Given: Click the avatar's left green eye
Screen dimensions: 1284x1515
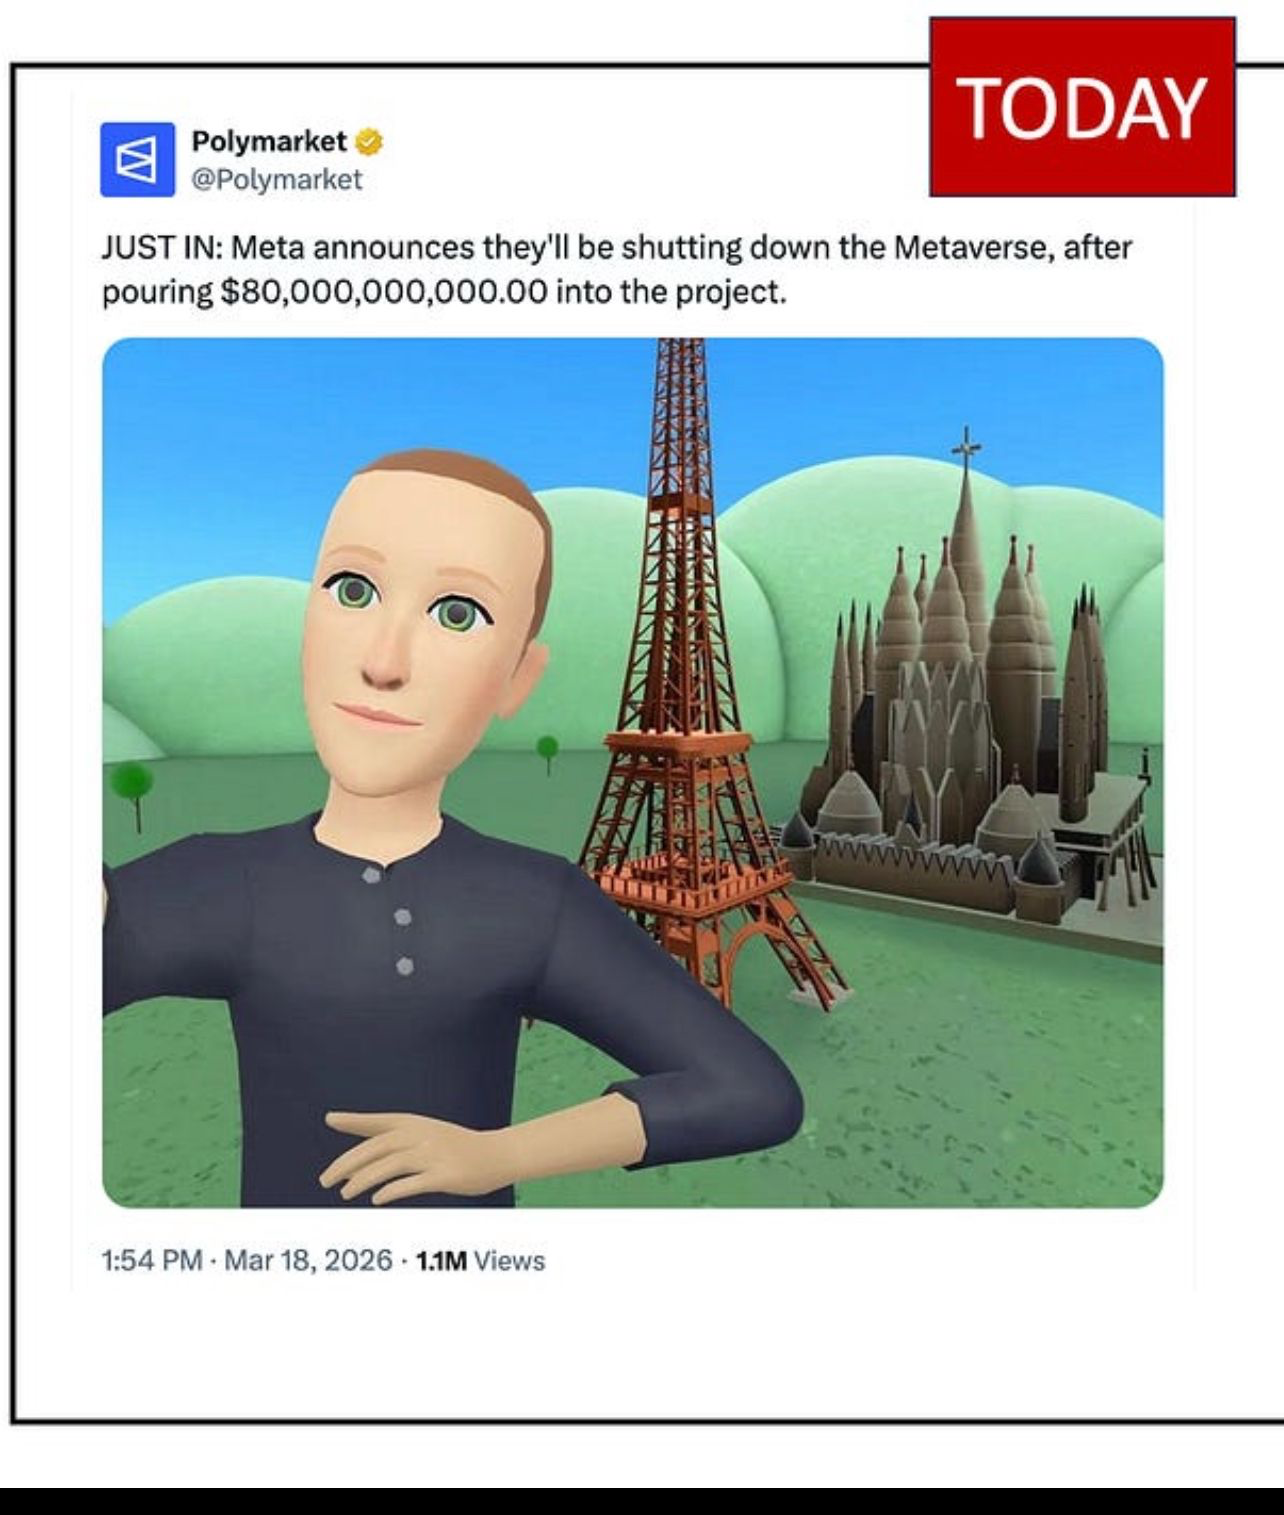Looking at the screenshot, I should tap(354, 593).
